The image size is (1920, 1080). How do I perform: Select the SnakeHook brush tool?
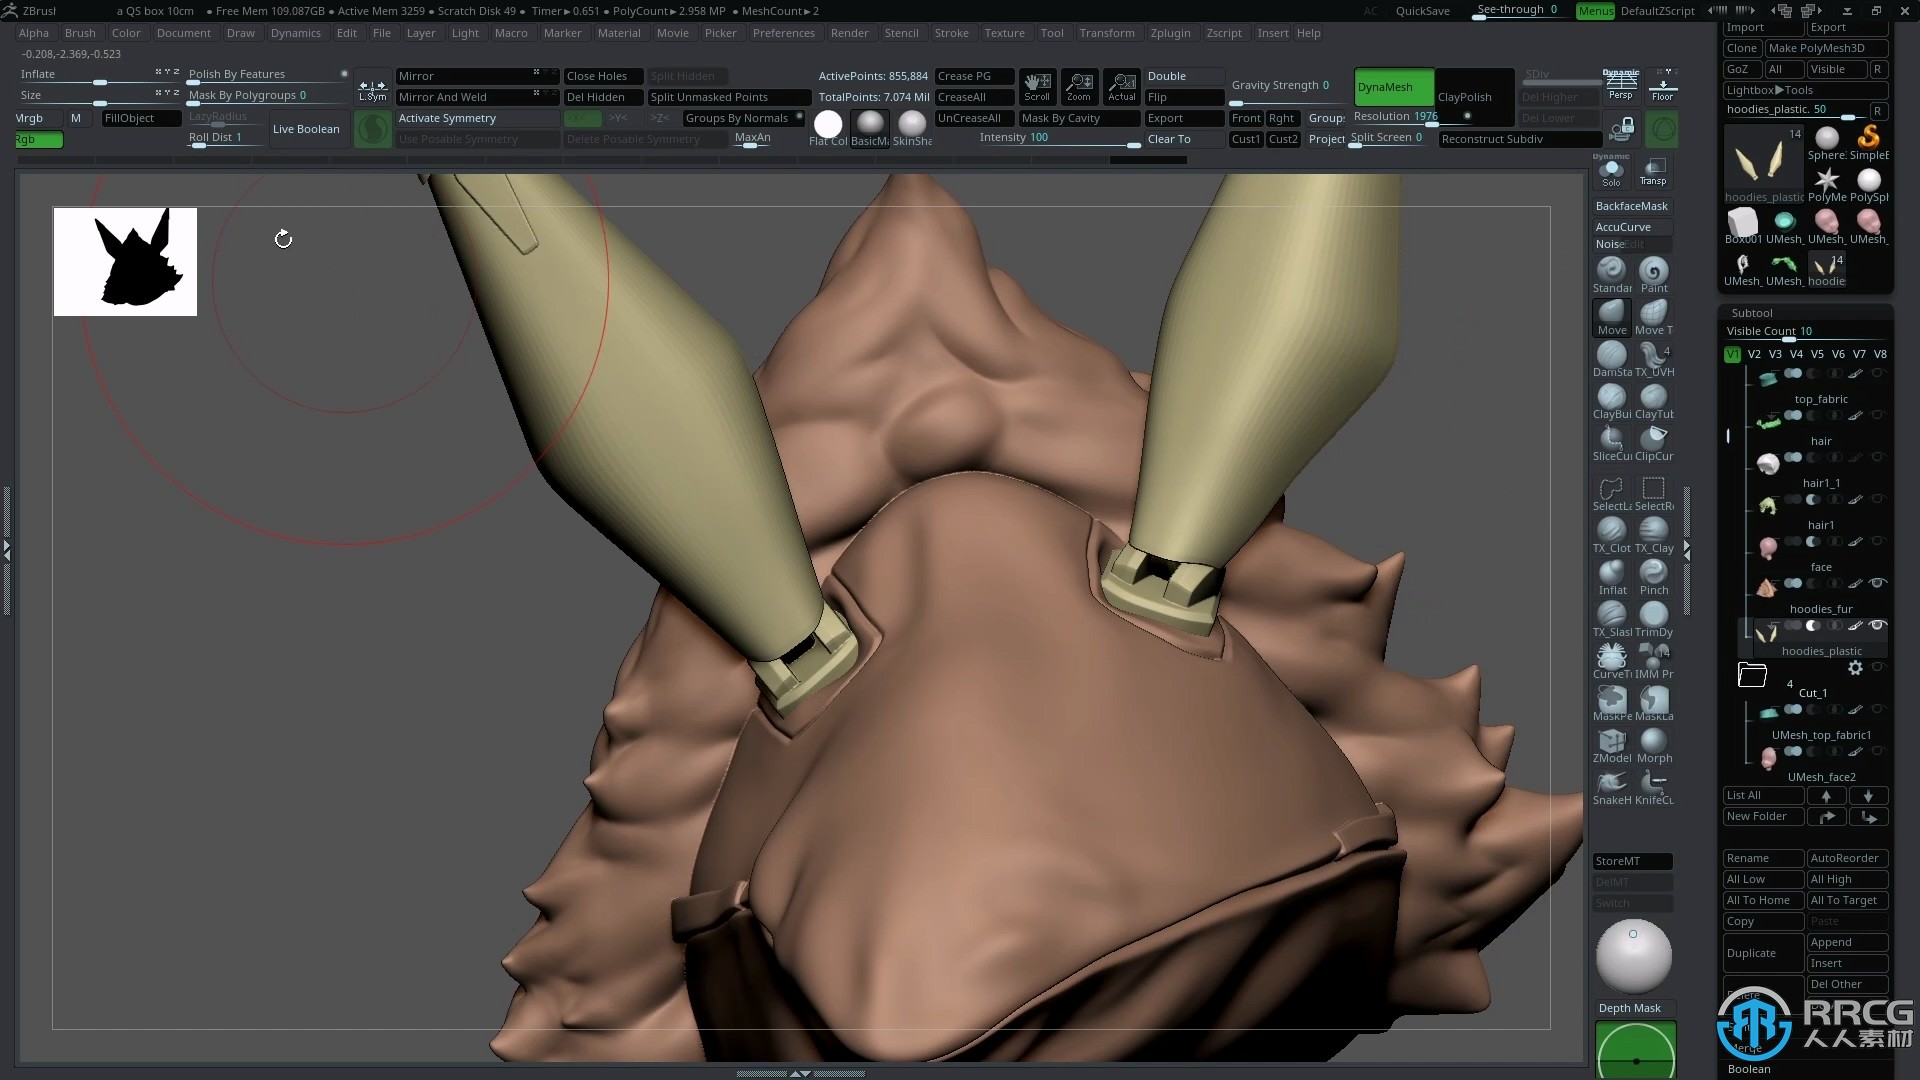click(1611, 785)
